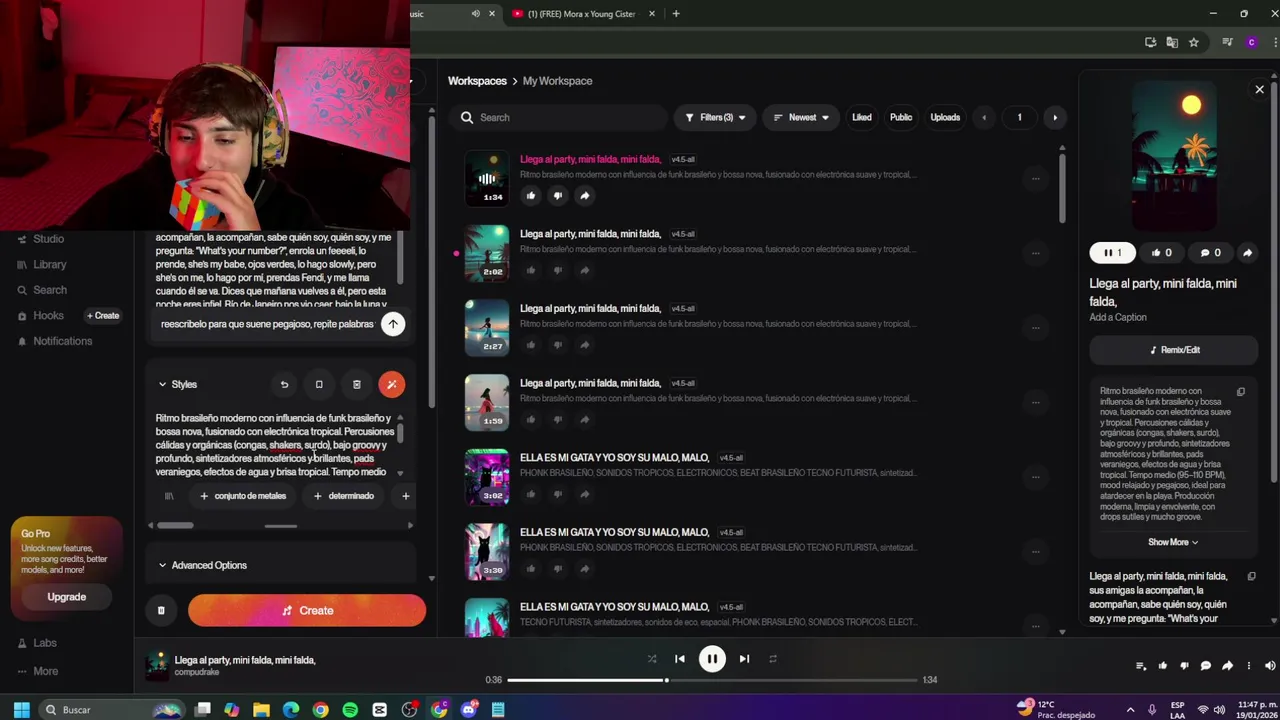This screenshot has width=1280, height=720.
Task: Click the orange Create button
Action: pos(307,610)
